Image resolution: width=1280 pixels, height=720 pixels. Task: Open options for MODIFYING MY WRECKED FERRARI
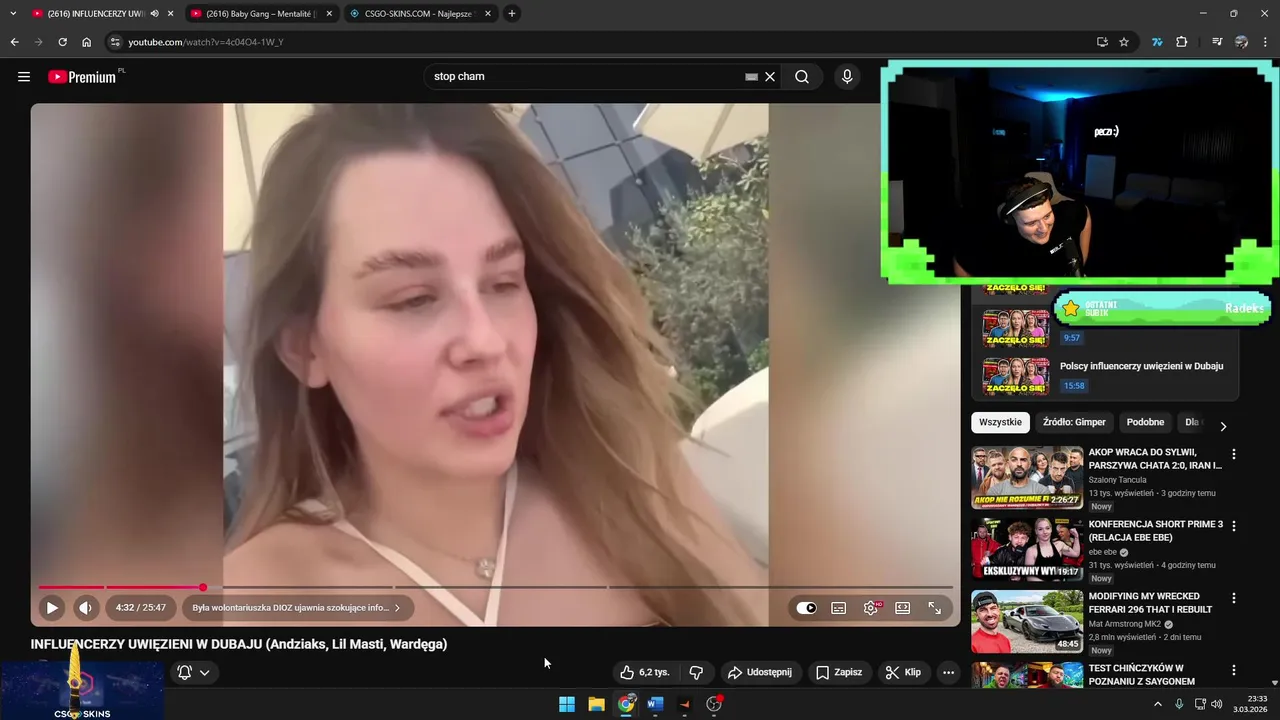[x=1233, y=598]
